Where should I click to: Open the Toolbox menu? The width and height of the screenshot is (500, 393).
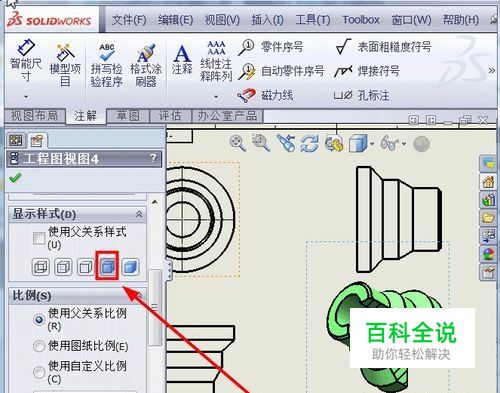361,20
